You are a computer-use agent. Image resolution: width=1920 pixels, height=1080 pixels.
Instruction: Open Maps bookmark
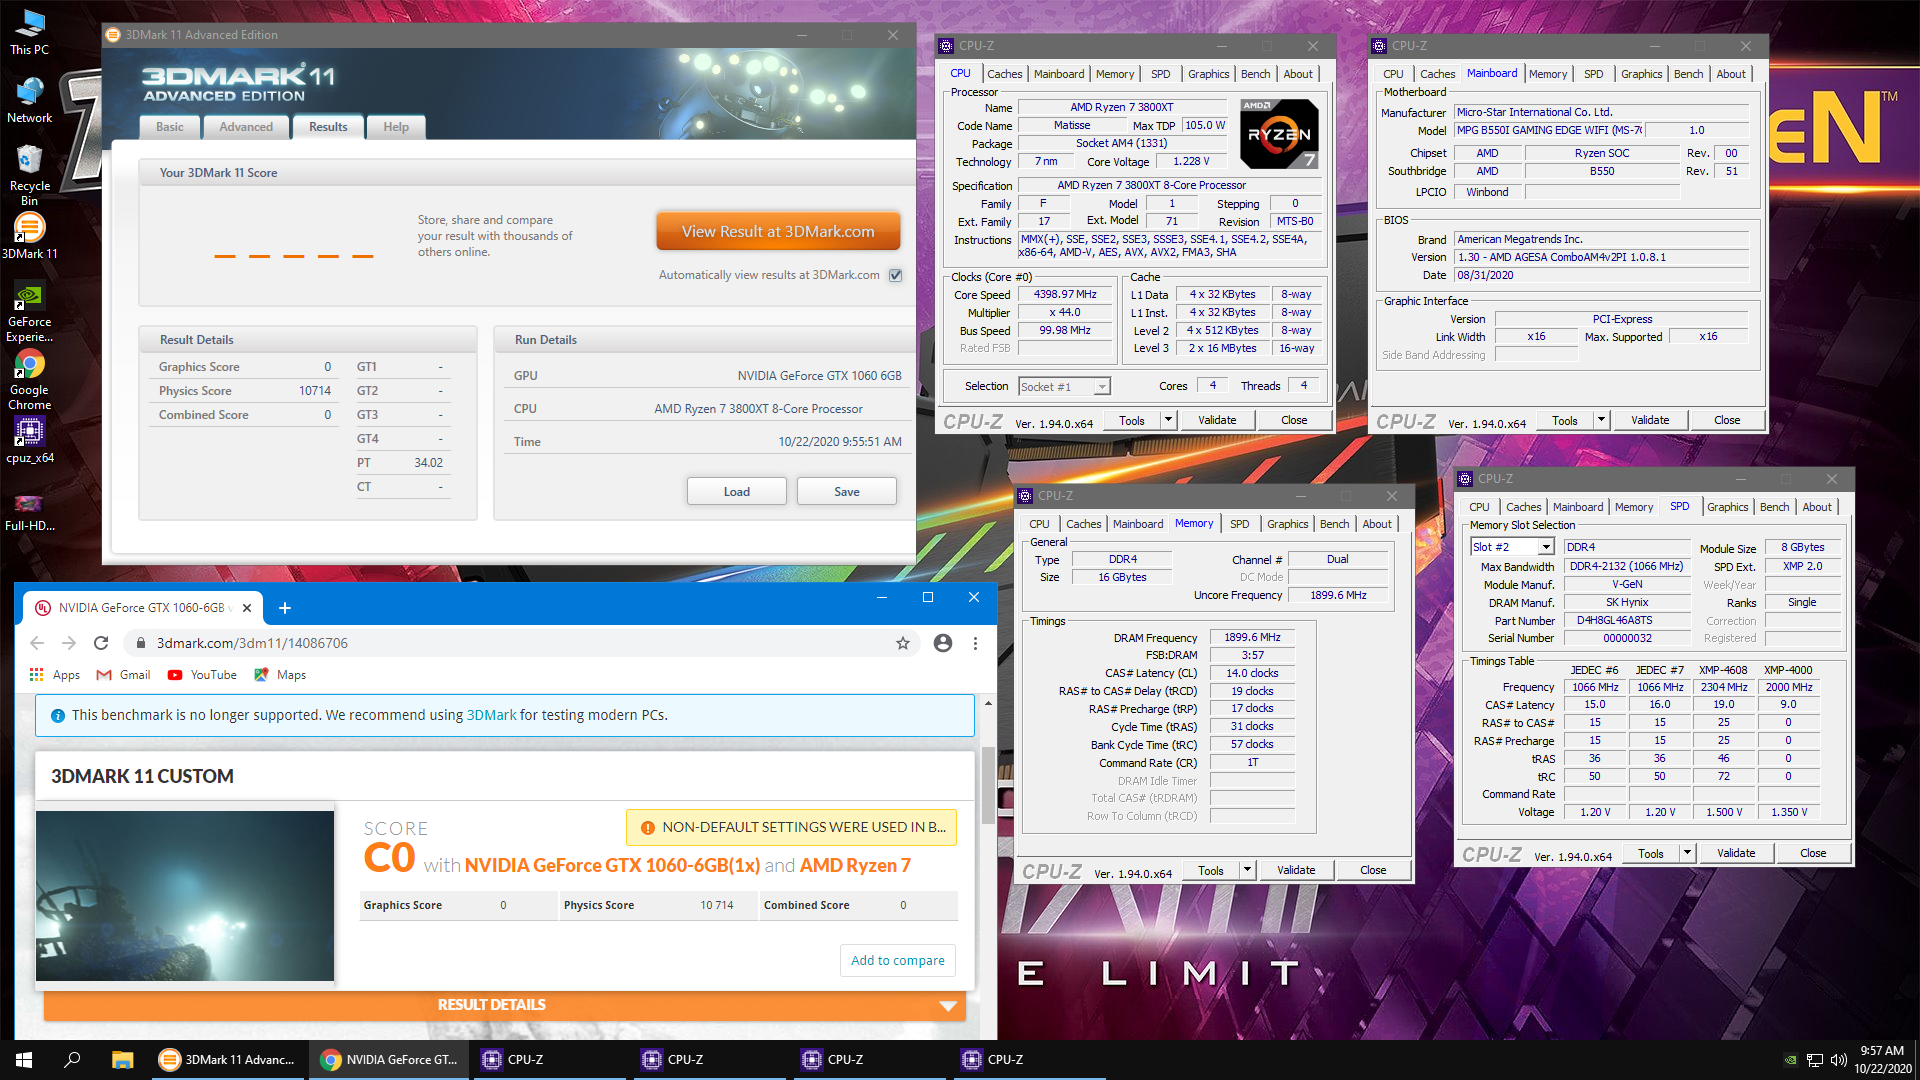280,675
